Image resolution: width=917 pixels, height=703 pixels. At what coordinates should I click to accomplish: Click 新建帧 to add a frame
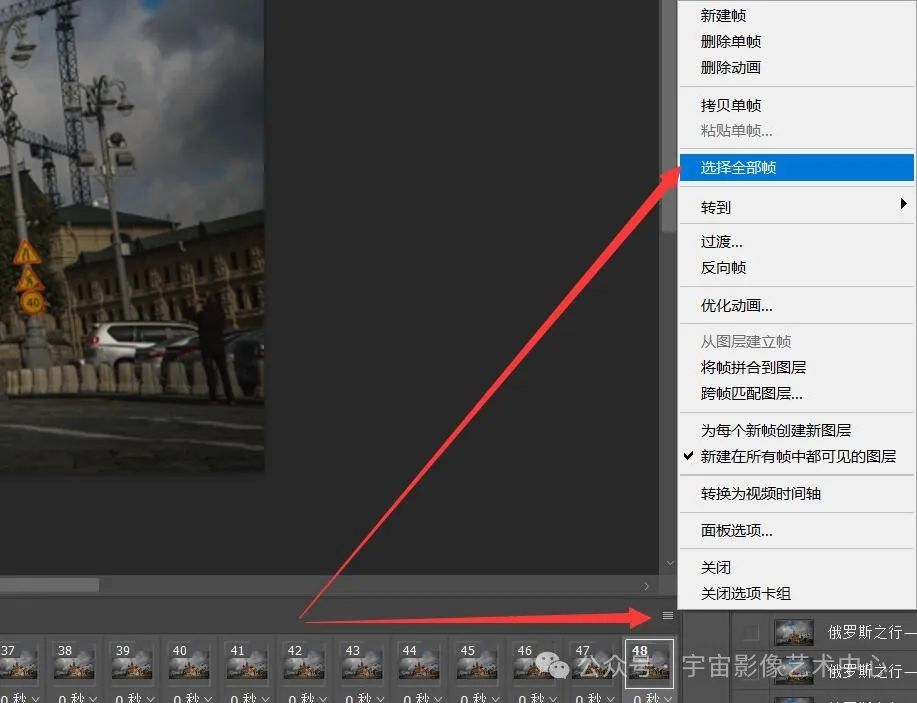point(723,16)
